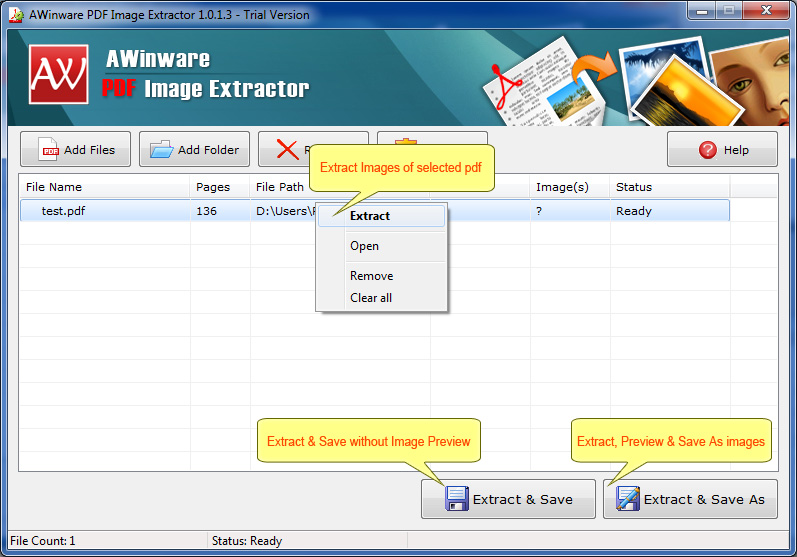The height and width of the screenshot is (557, 797).
Task: Click the Pages column header
Action: 220,187
